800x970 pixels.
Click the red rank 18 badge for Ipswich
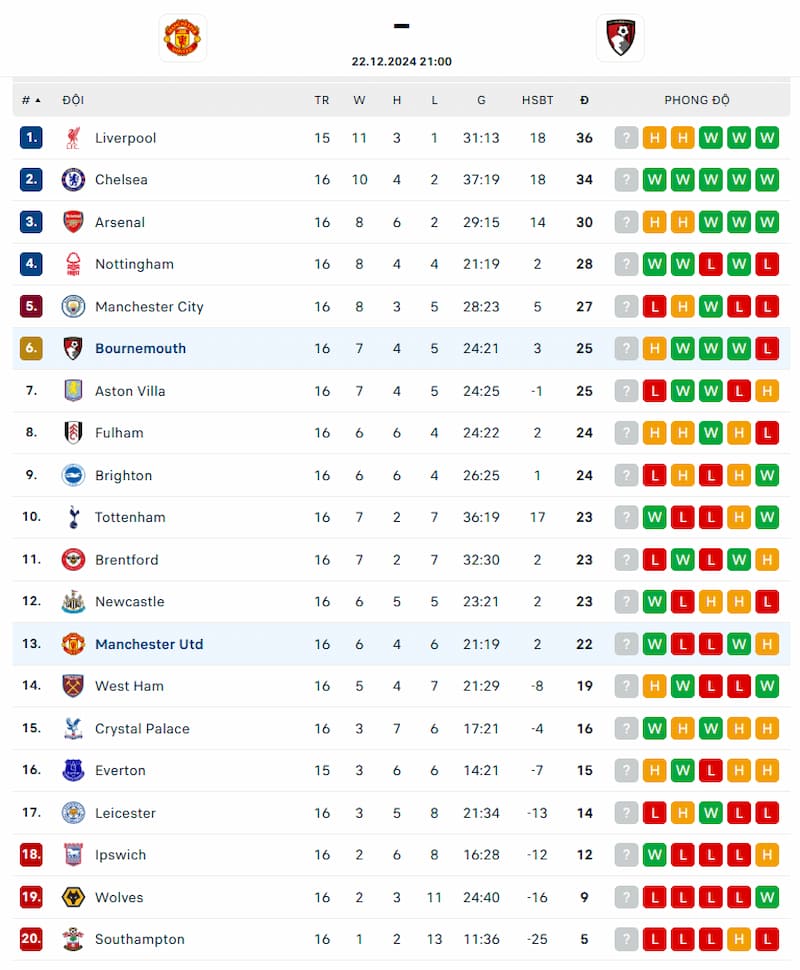click(x=31, y=855)
